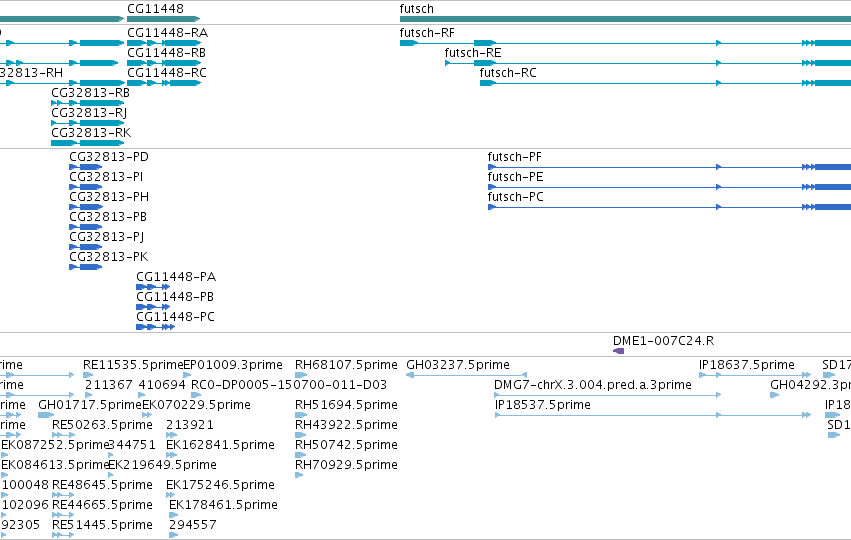The width and height of the screenshot is (851, 540).
Task: Click the DMG7-chrX.3.004.pred.a.3prime label
Action: click(593, 385)
